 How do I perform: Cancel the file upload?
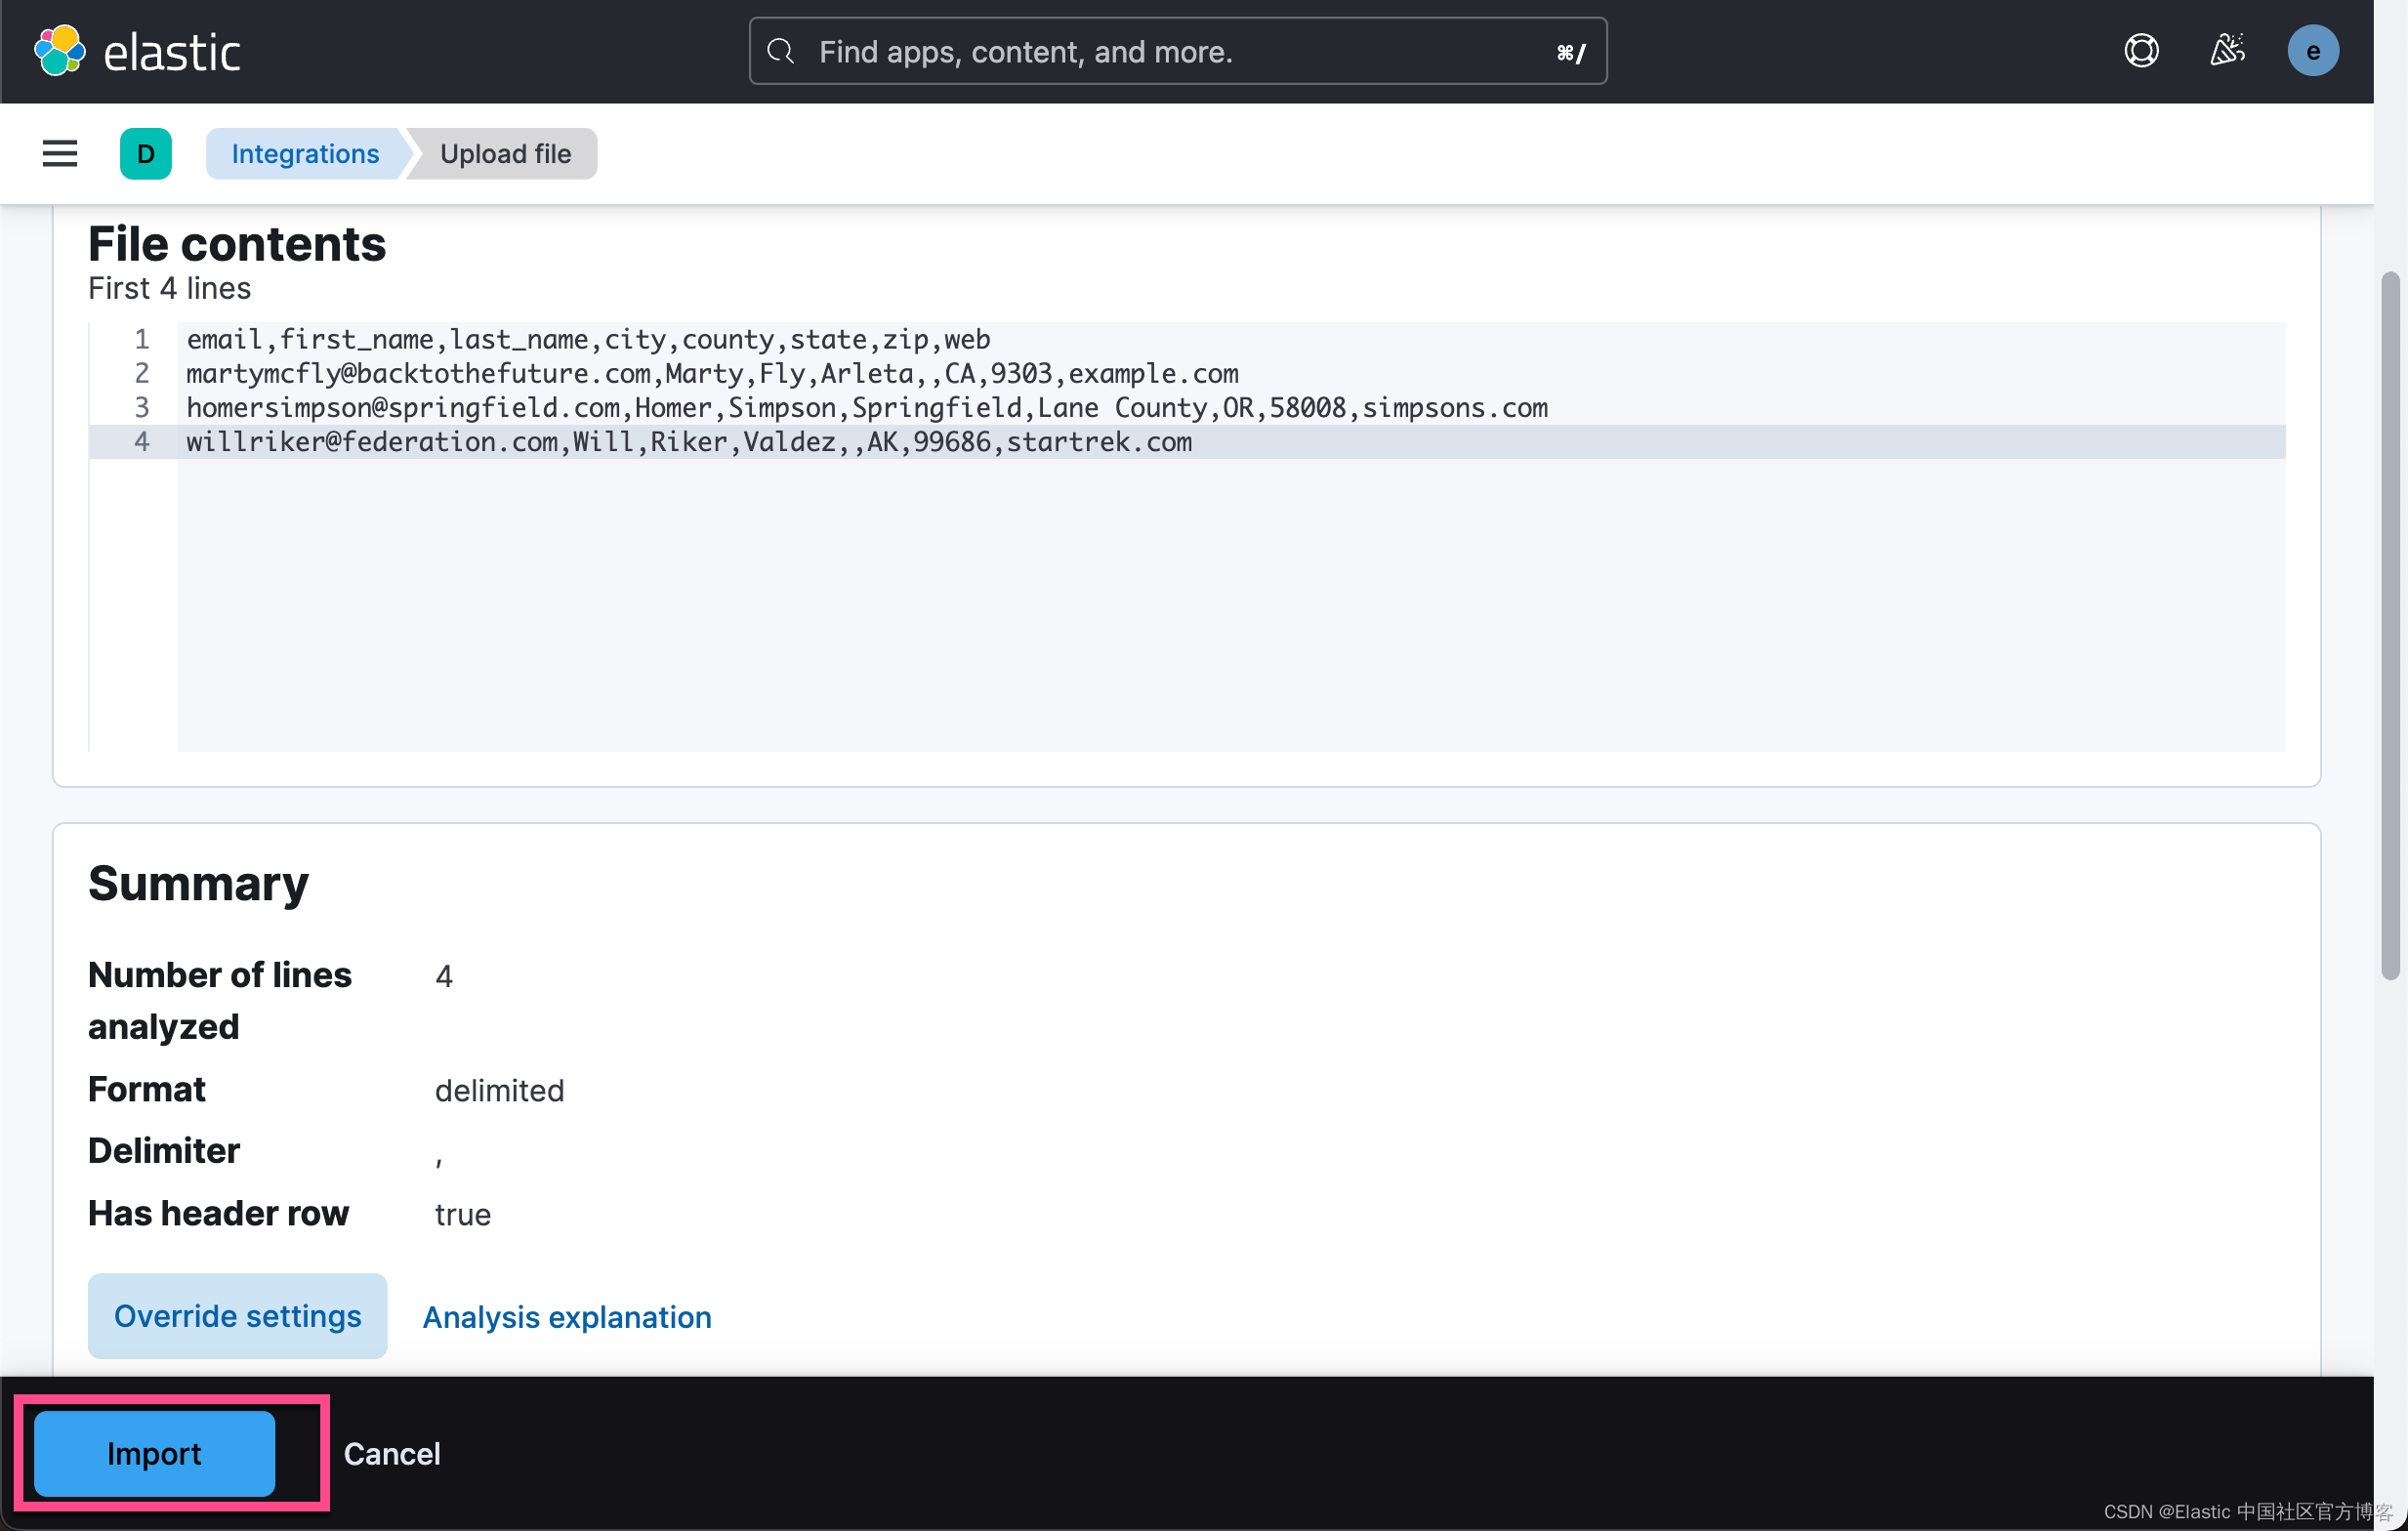point(391,1454)
